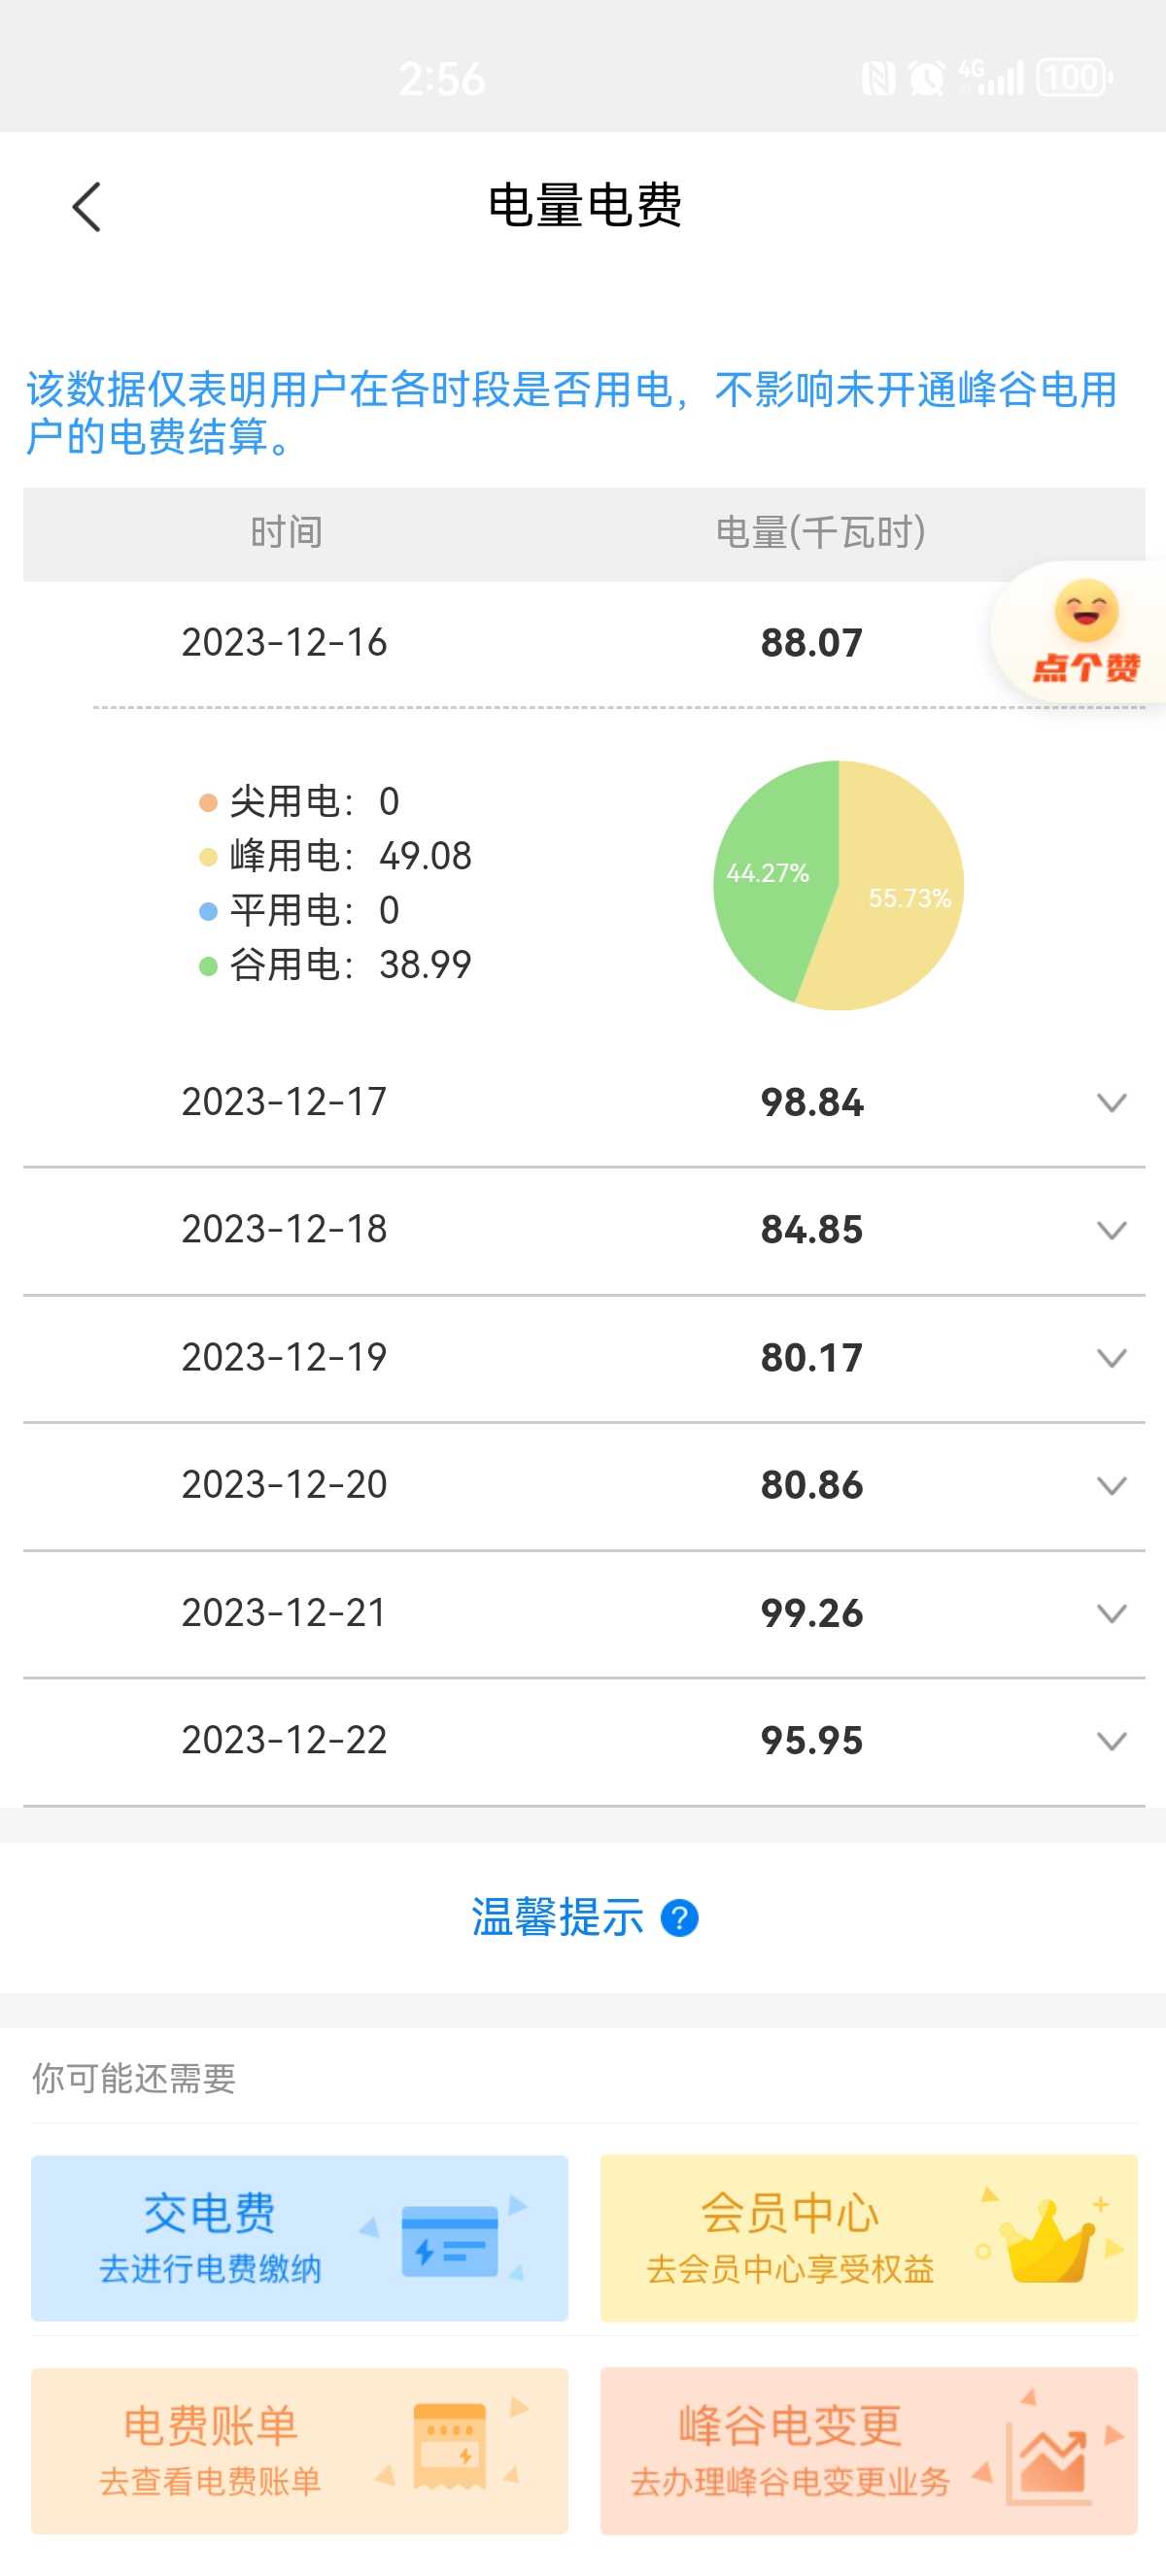
Task: Open the 温馨提示 link
Action: pyautogui.click(x=557, y=1918)
